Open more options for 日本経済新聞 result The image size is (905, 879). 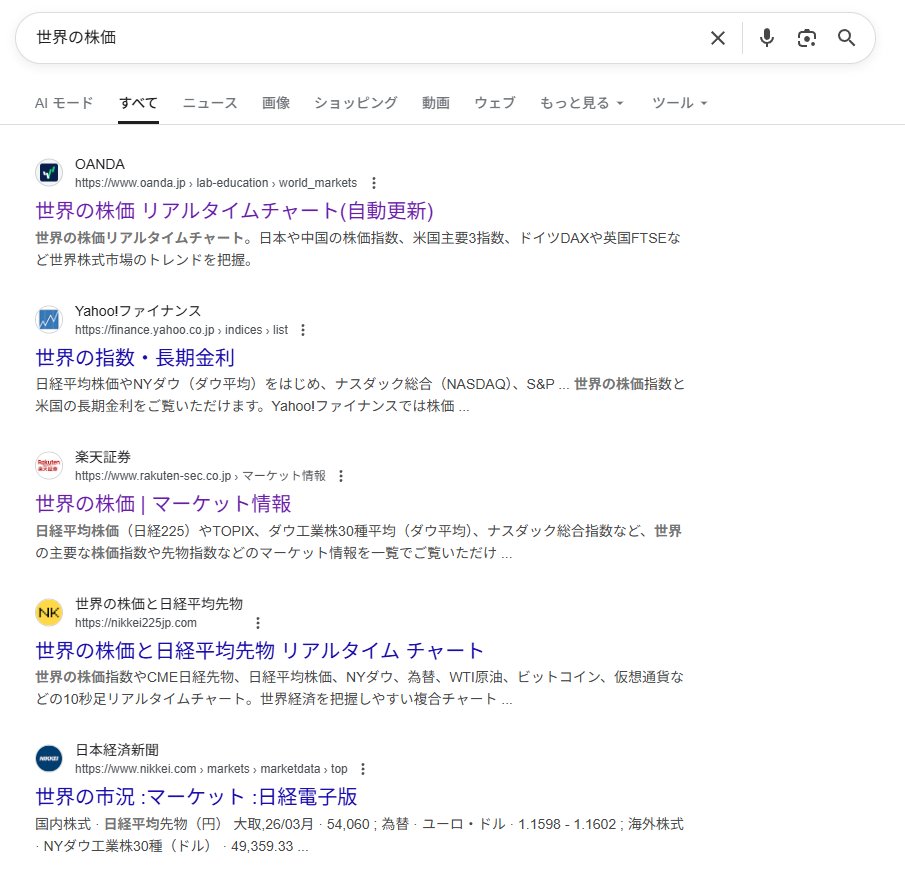click(363, 769)
